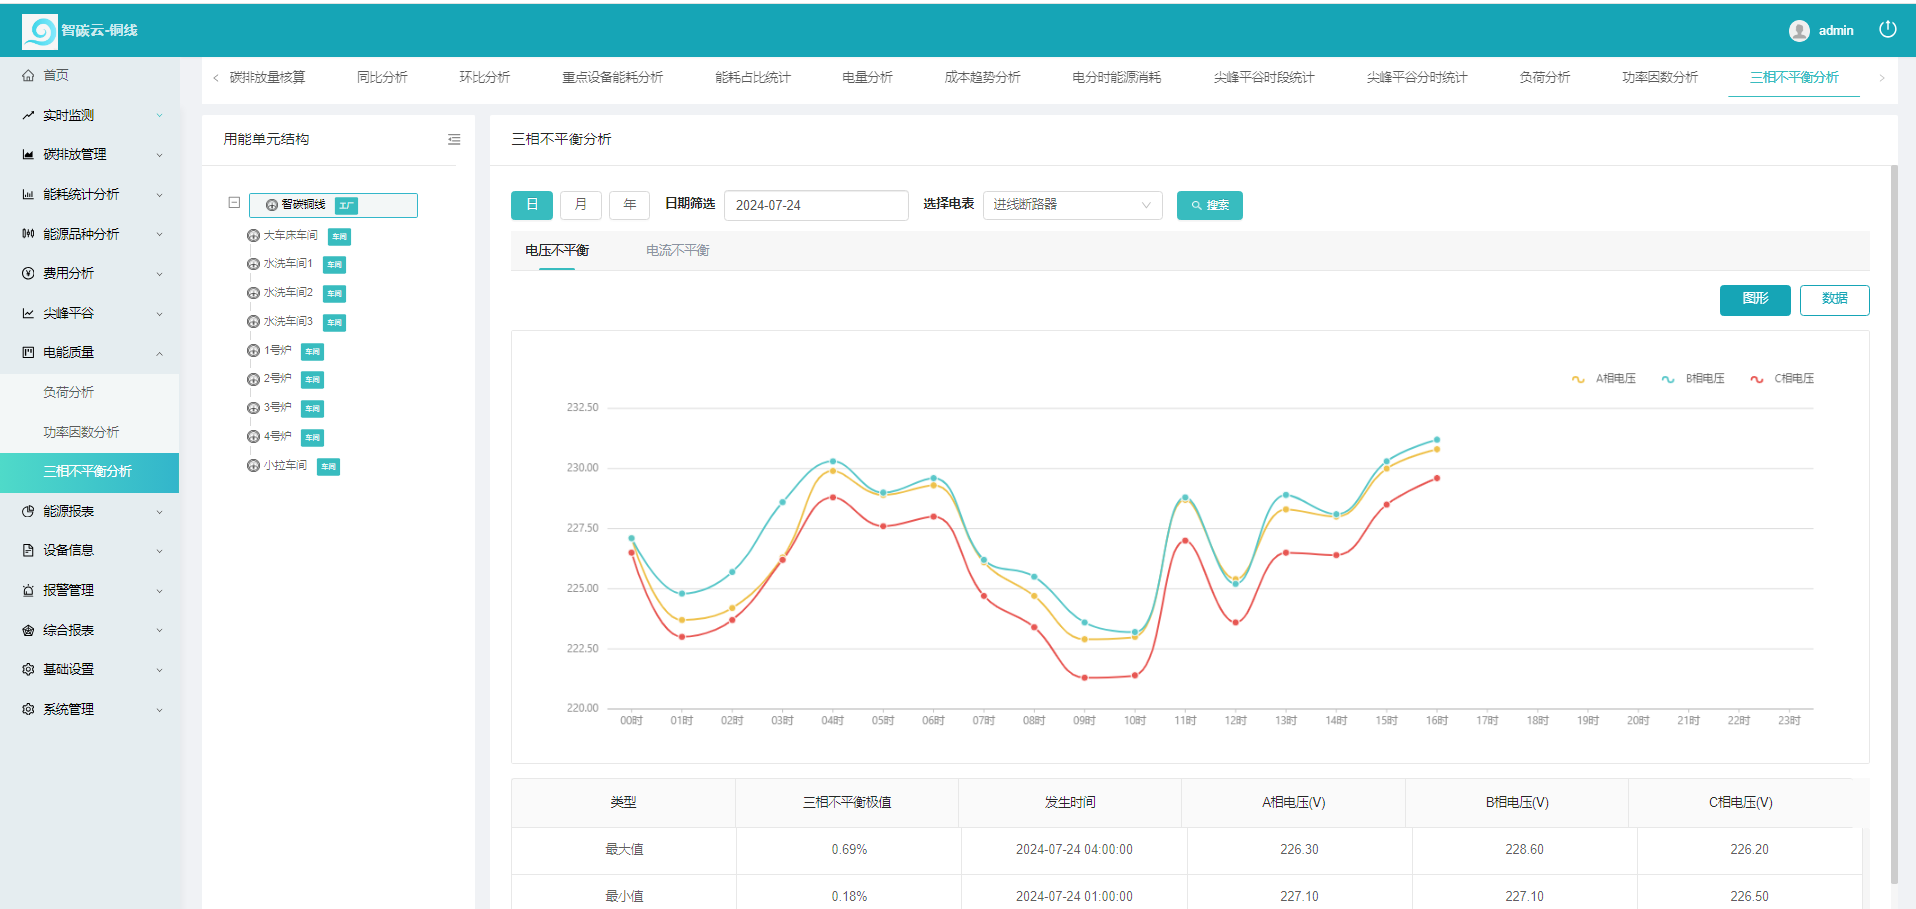Select the 费用分析 sidebar icon
This screenshot has height=909, width=1916.
point(28,273)
